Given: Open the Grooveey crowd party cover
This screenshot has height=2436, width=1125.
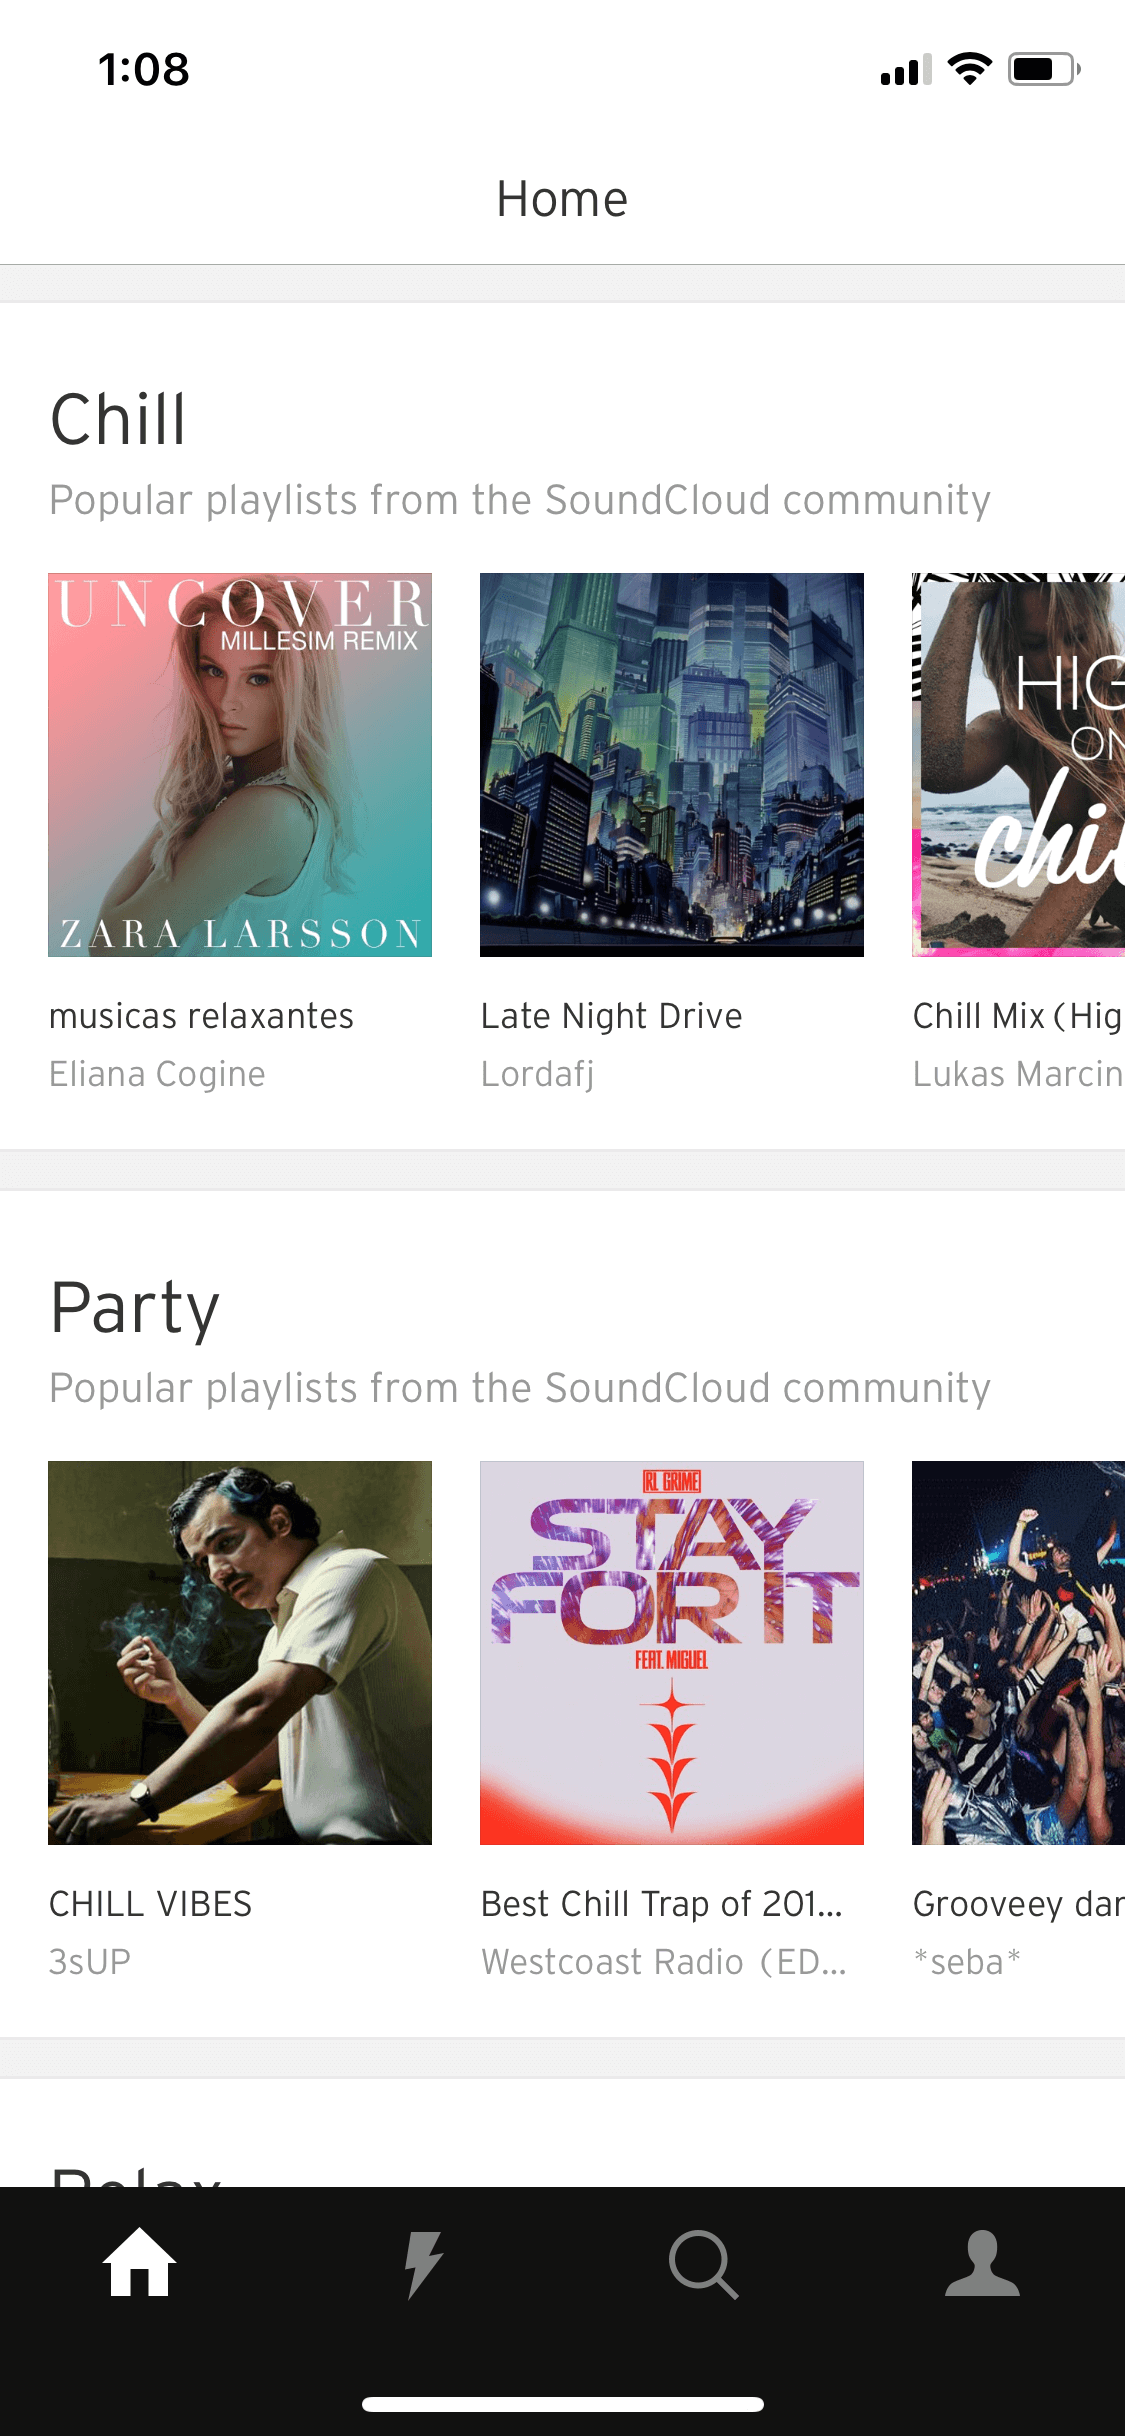Looking at the screenshot, I should [1018, 1653].
